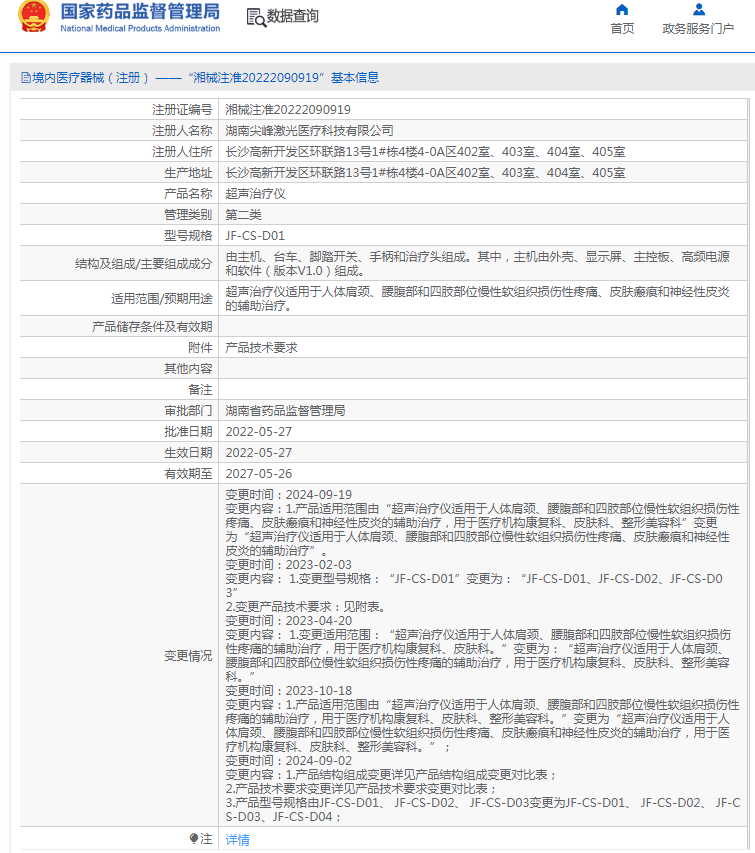Click change time 2023-10-18 line
Screen dimensions: 755x853
(288, 690)
